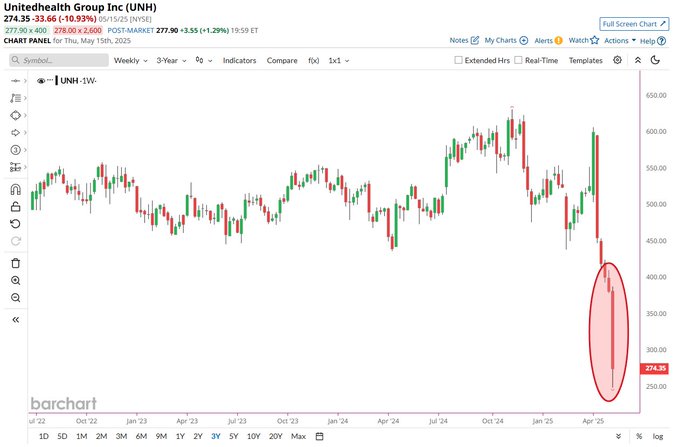Zoom out of the chart

point(16,298)
